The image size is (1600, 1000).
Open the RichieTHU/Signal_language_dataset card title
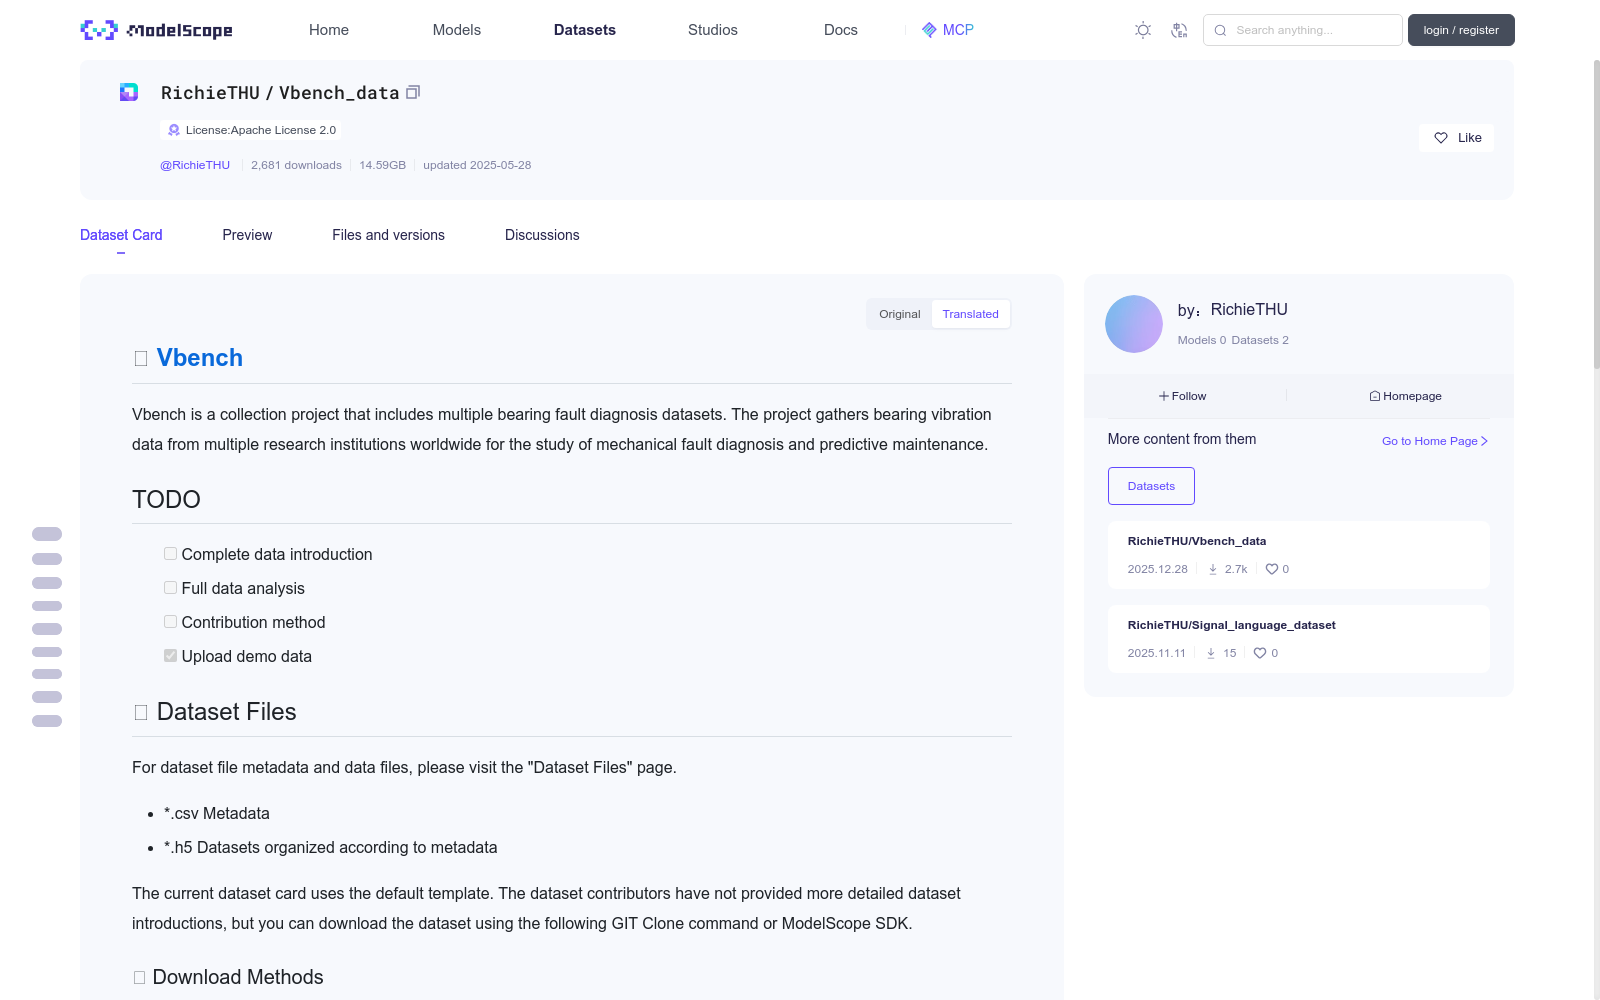1232,625
